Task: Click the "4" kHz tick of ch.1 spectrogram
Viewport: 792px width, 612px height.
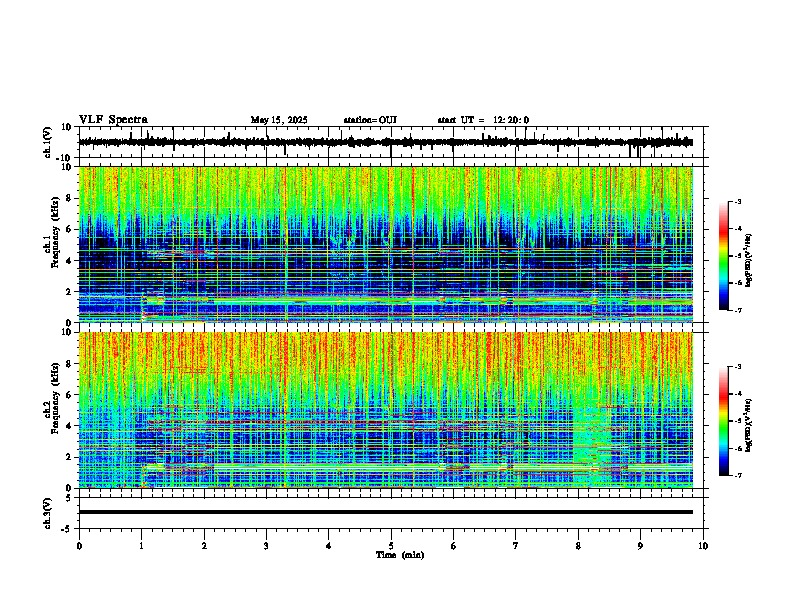Action: pos(70,261)
